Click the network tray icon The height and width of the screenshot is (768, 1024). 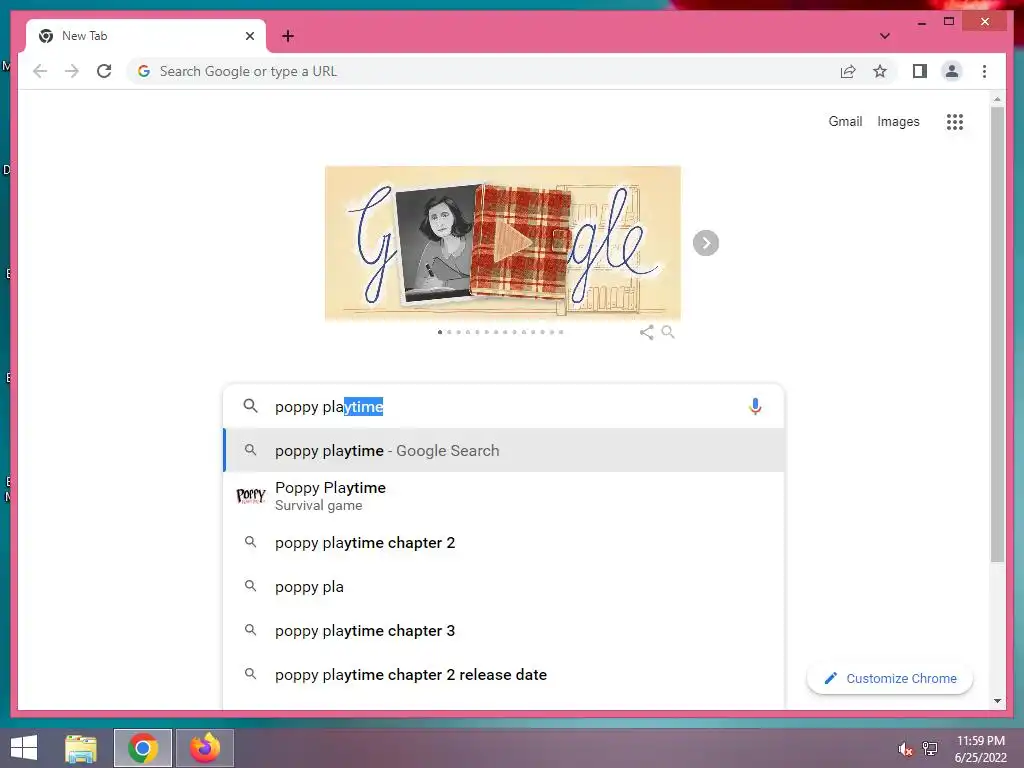click(x=931, y=749)
